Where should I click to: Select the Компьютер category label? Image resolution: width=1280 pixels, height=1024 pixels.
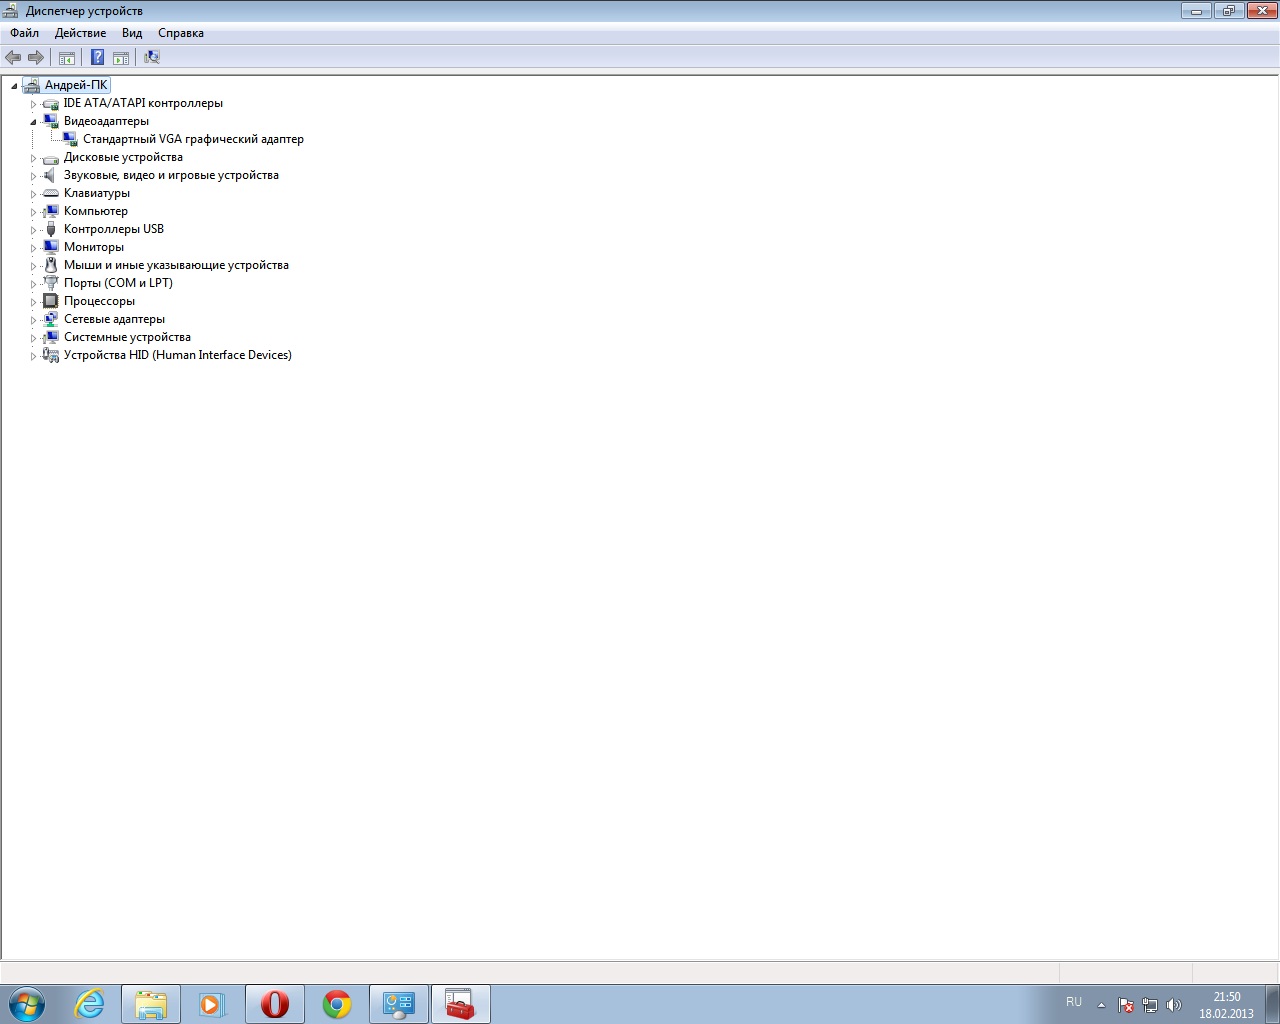96,211
